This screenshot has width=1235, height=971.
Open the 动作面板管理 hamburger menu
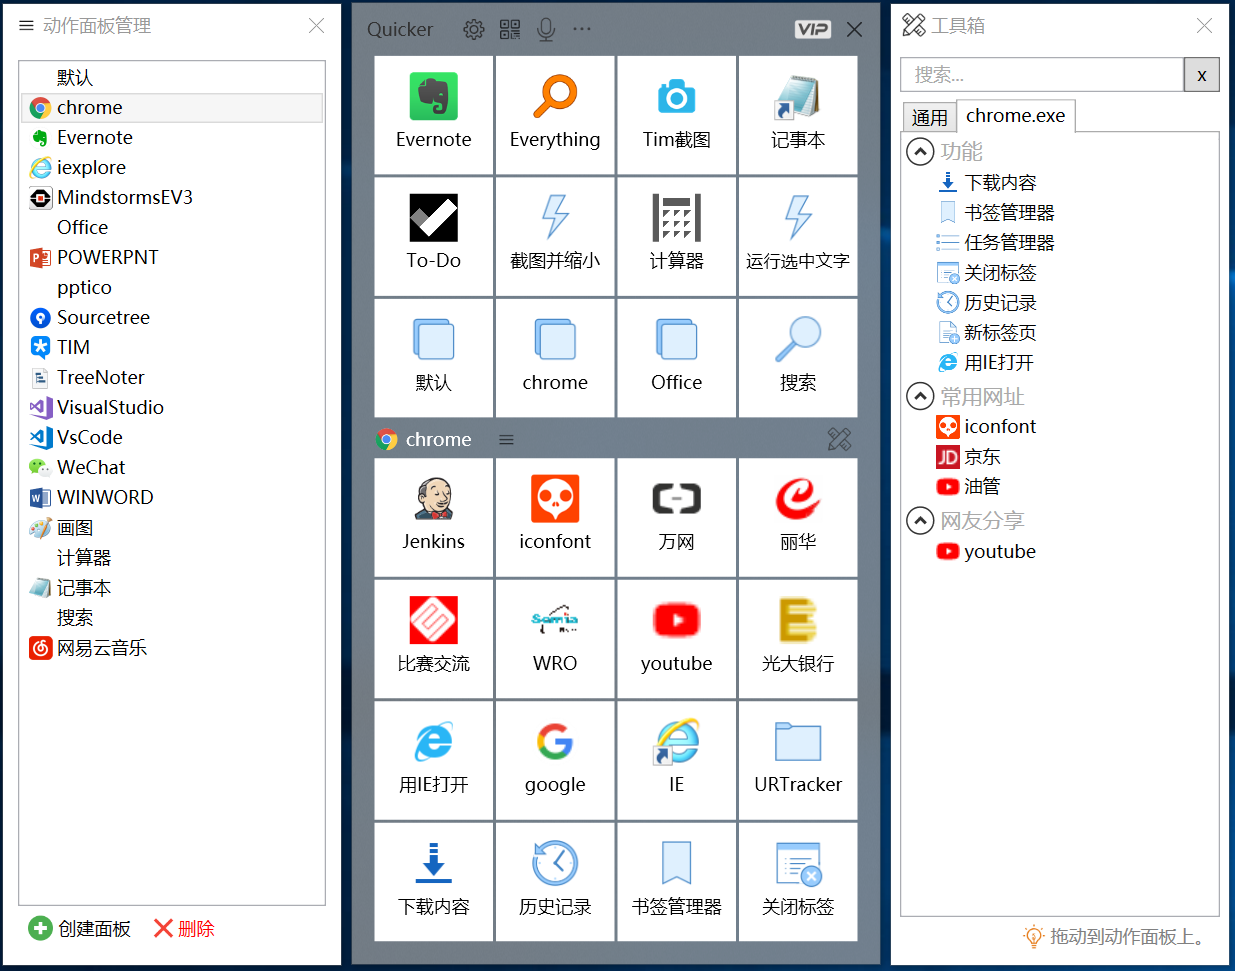coord(26,26)
